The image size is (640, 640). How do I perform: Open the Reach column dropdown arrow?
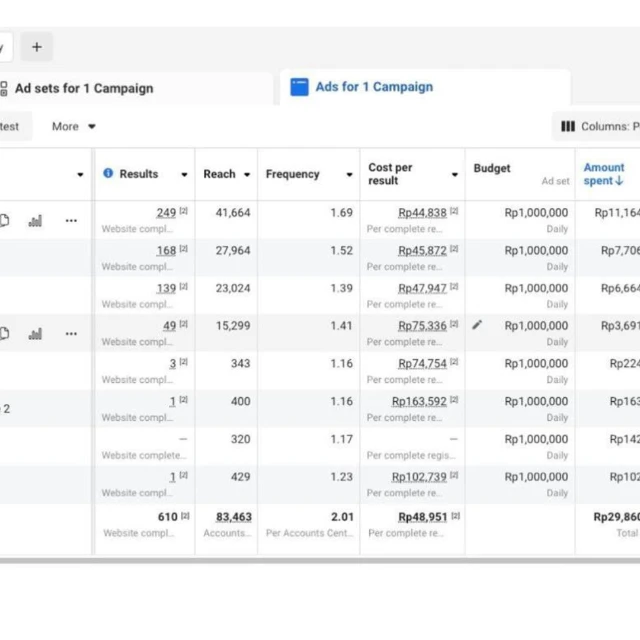[246, 175]
